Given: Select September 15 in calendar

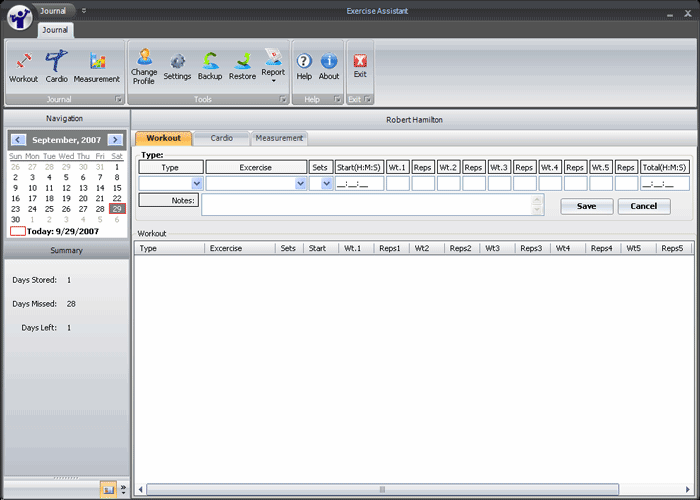Looking at the screenshot, I should [x=117, y=188].
